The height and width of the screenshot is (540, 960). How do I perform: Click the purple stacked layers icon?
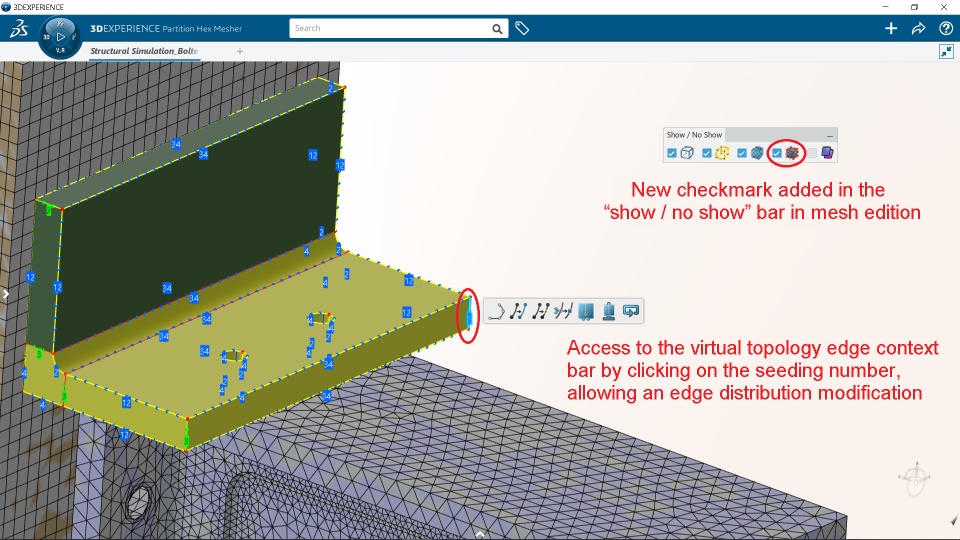tap(827, 153)
